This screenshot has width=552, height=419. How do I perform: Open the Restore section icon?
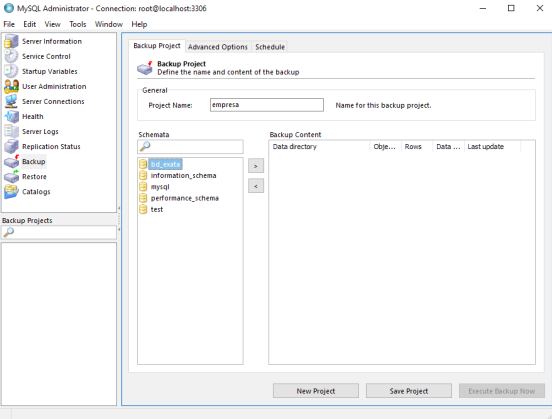click(11, 176)
